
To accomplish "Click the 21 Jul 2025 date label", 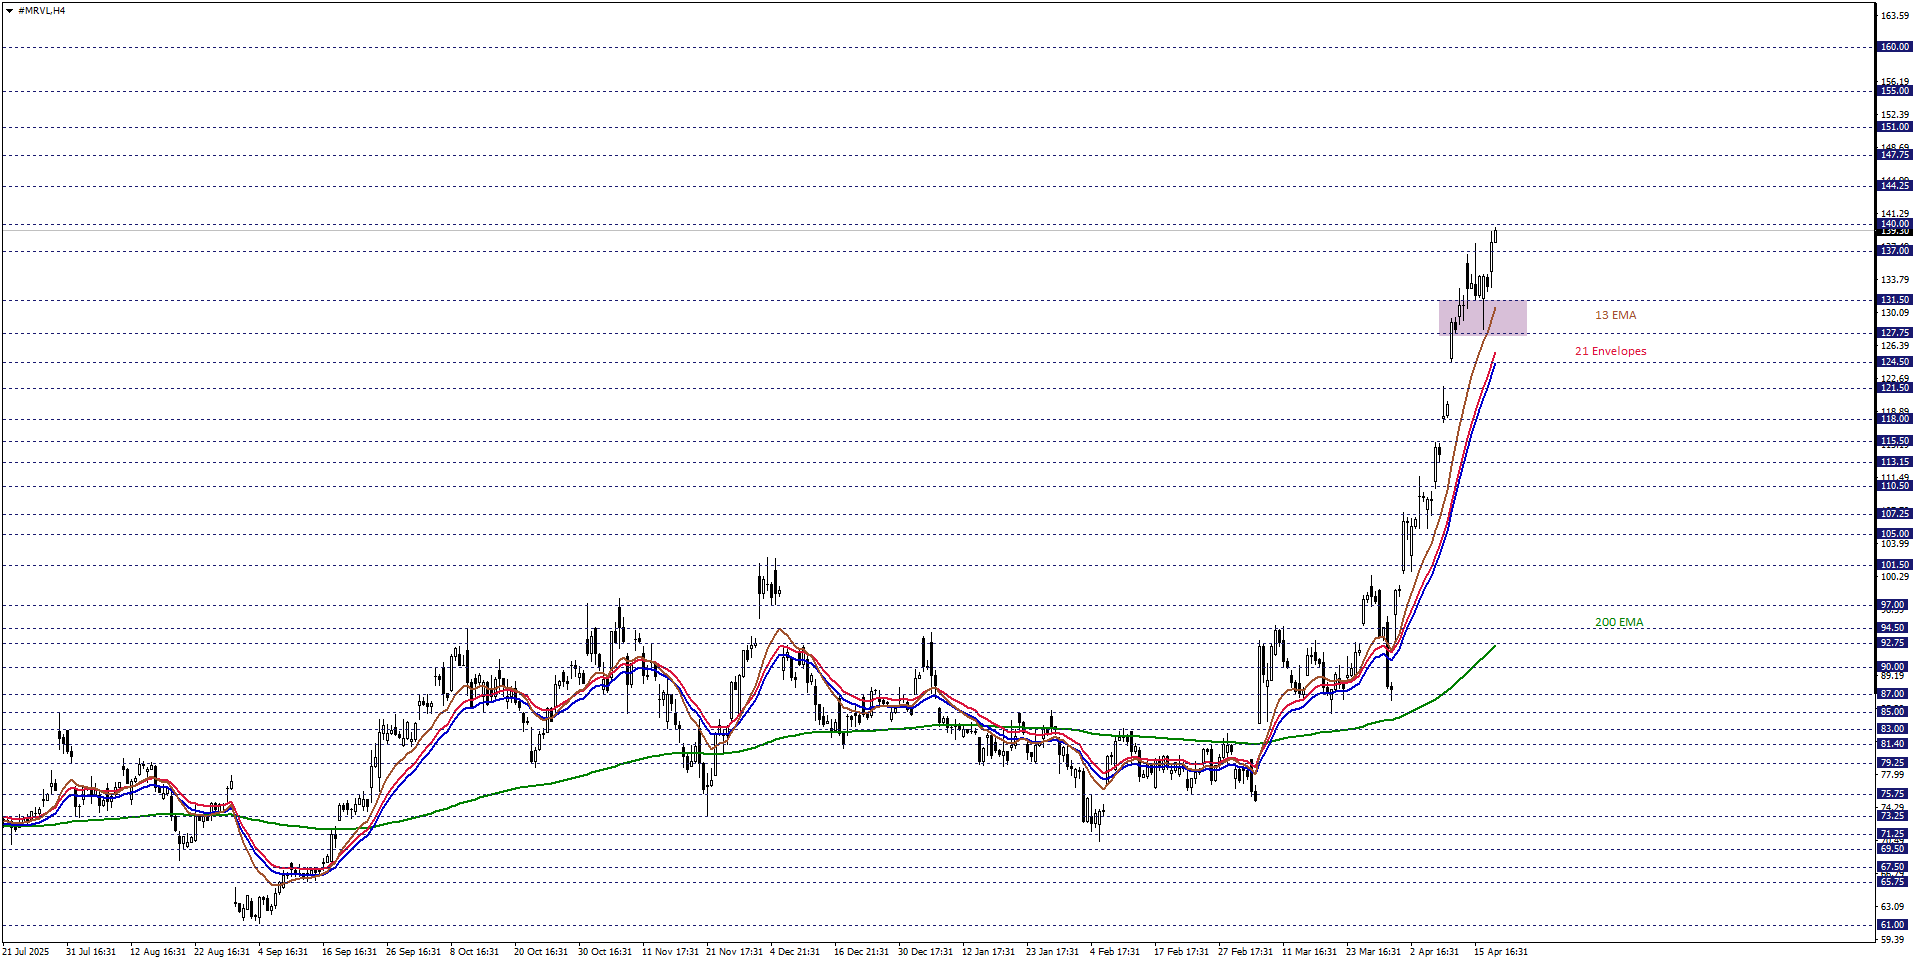I will (x=26, y=952).
